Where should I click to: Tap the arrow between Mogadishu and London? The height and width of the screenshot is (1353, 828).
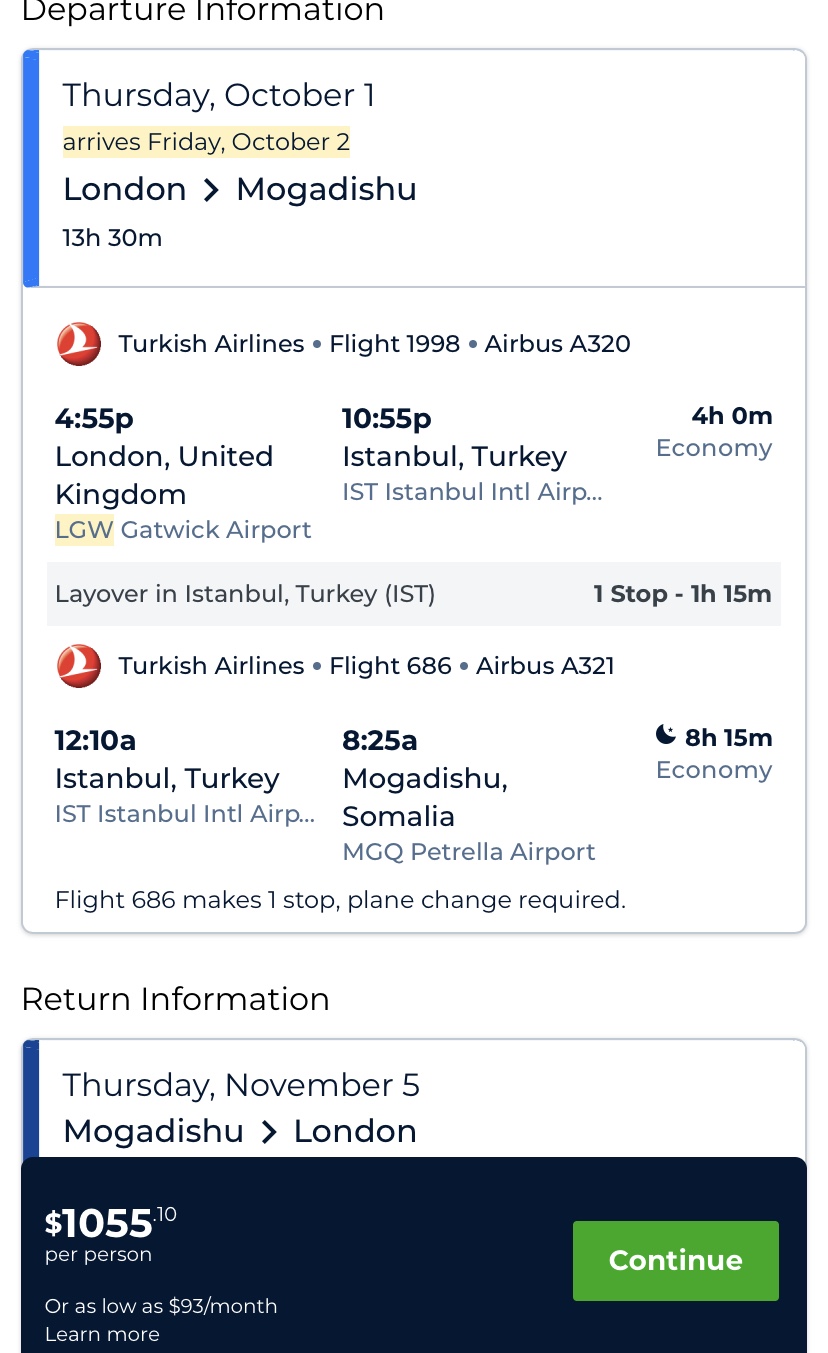[269, 1132]
